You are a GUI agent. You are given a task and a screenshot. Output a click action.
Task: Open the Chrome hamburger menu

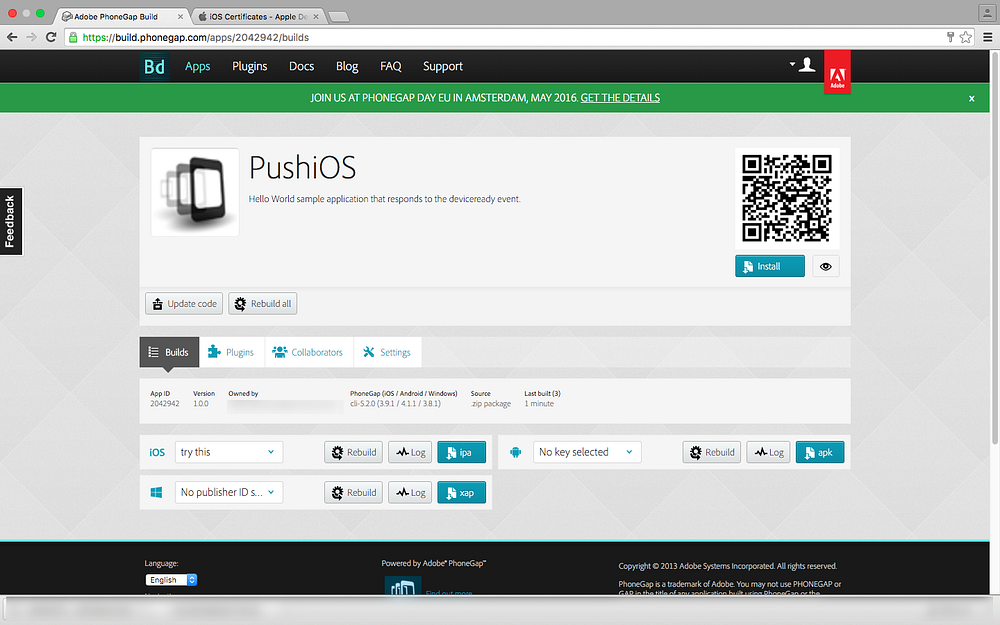987,37
